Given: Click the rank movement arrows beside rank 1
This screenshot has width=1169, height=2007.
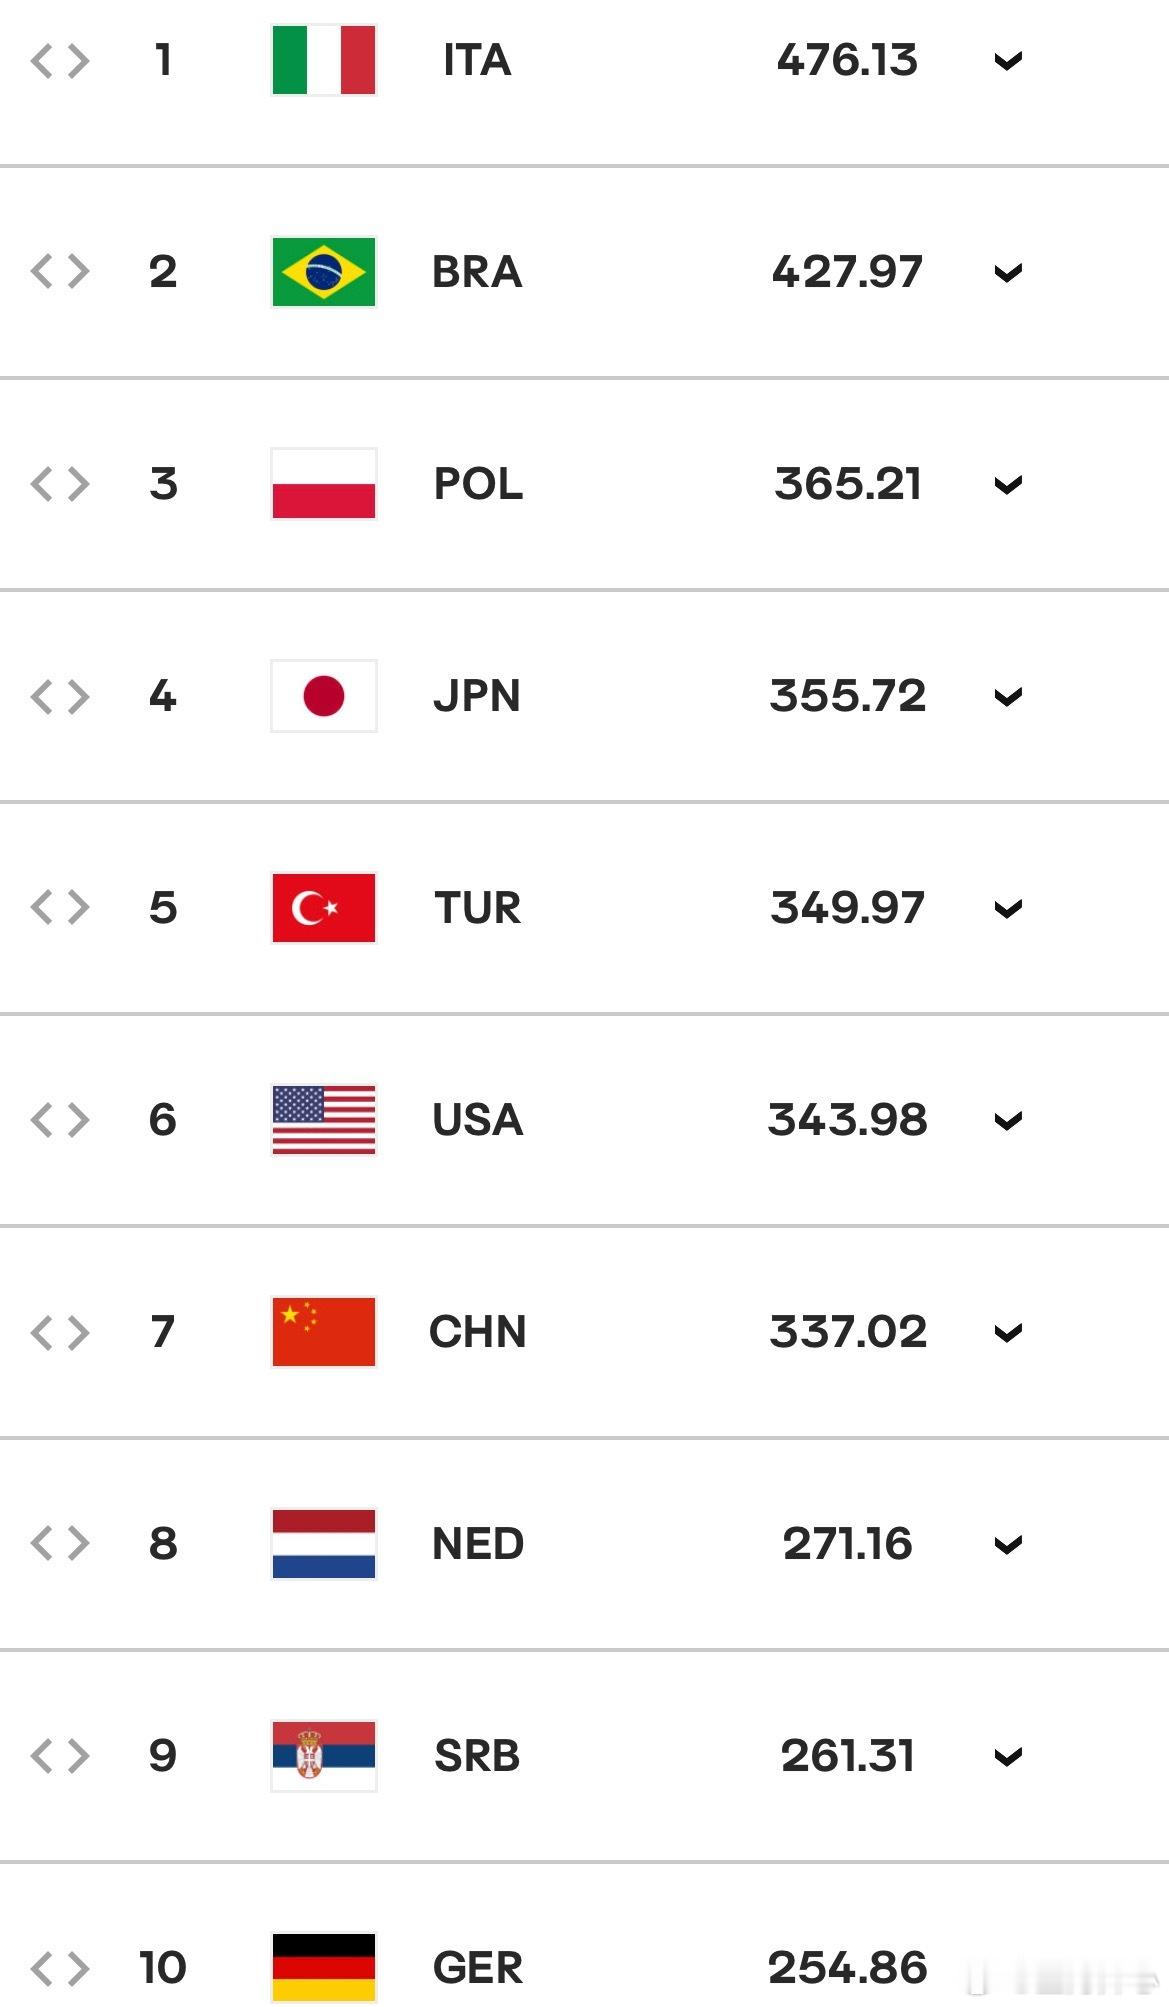Looking at the screenshot, I should point(60,61).
